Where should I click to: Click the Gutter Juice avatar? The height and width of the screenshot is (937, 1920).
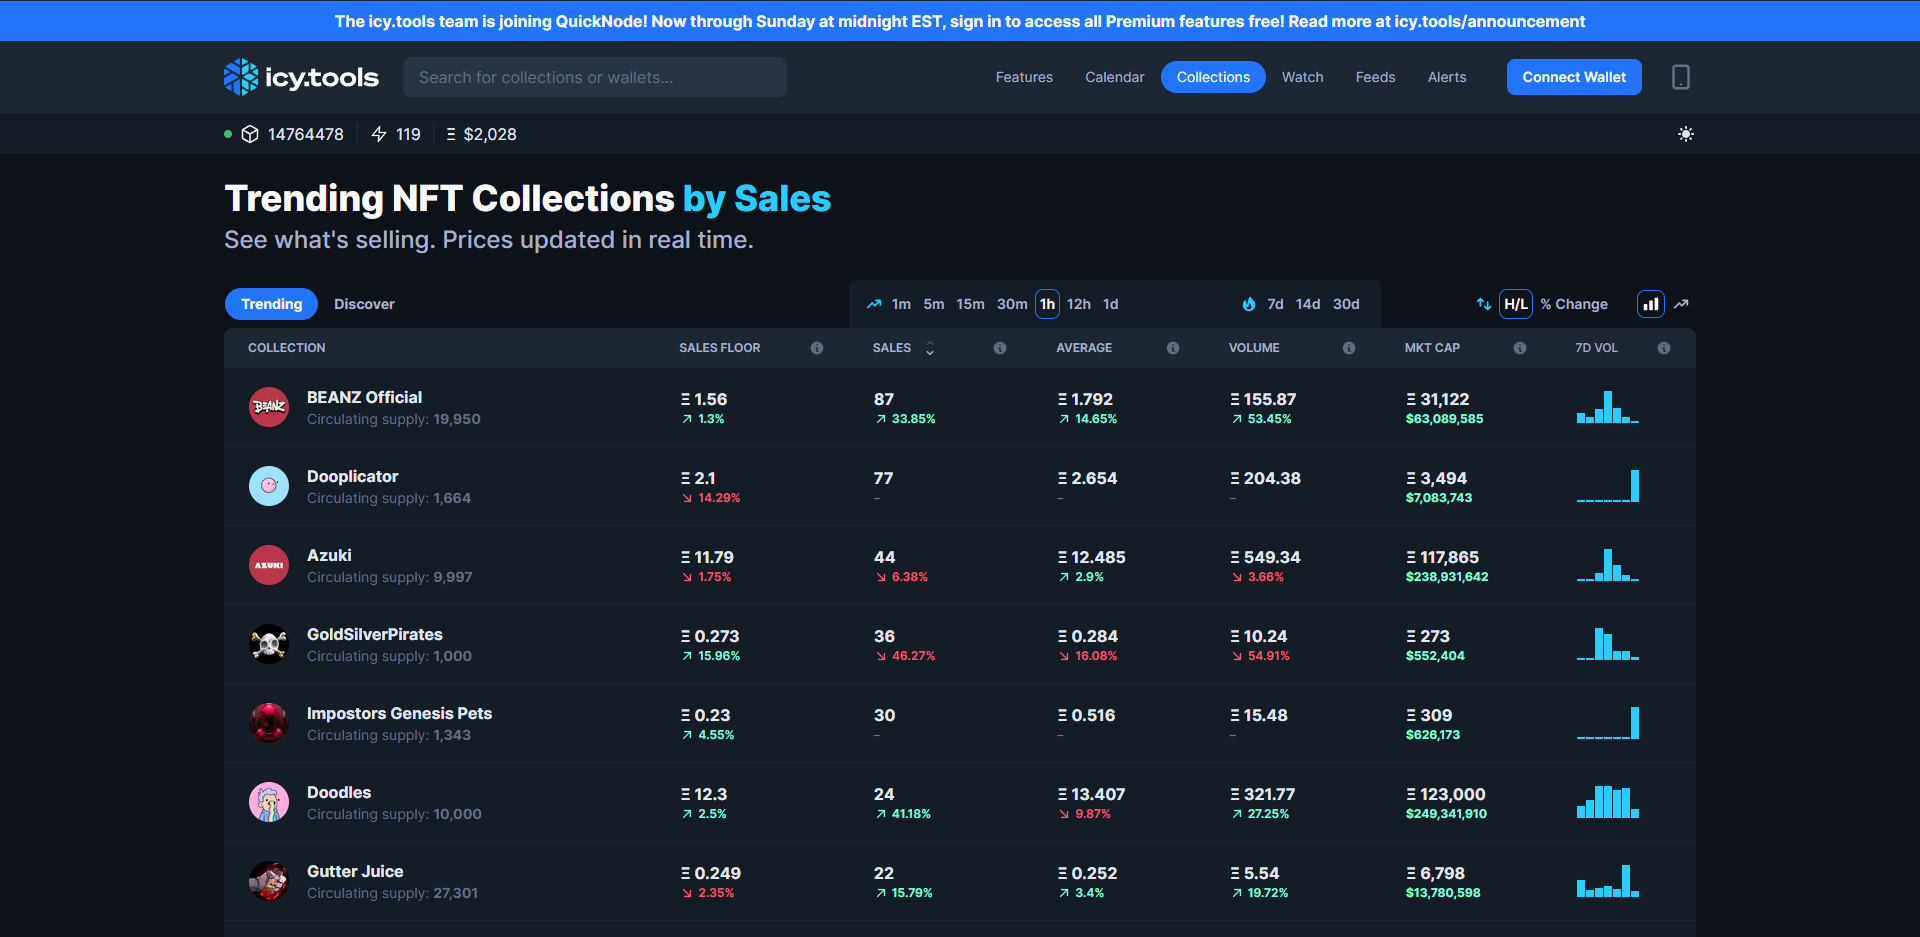pyautogui.click(x=269, y=881)
